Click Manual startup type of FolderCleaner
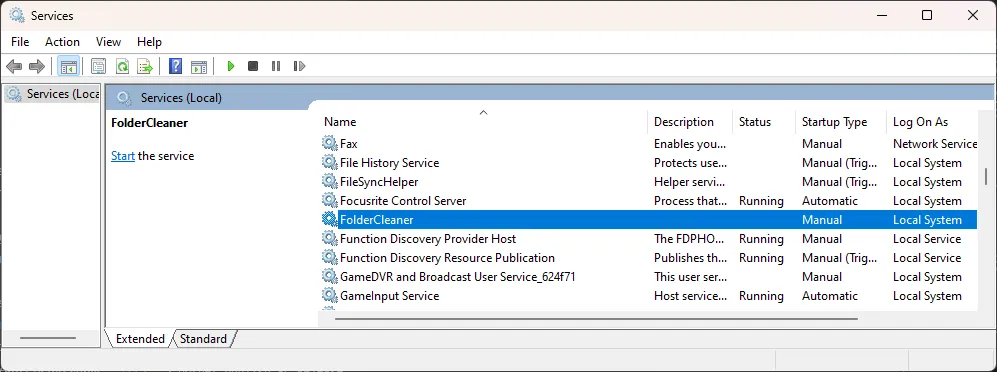Viewport: 997px width, 372px height. tap(822, 220)
